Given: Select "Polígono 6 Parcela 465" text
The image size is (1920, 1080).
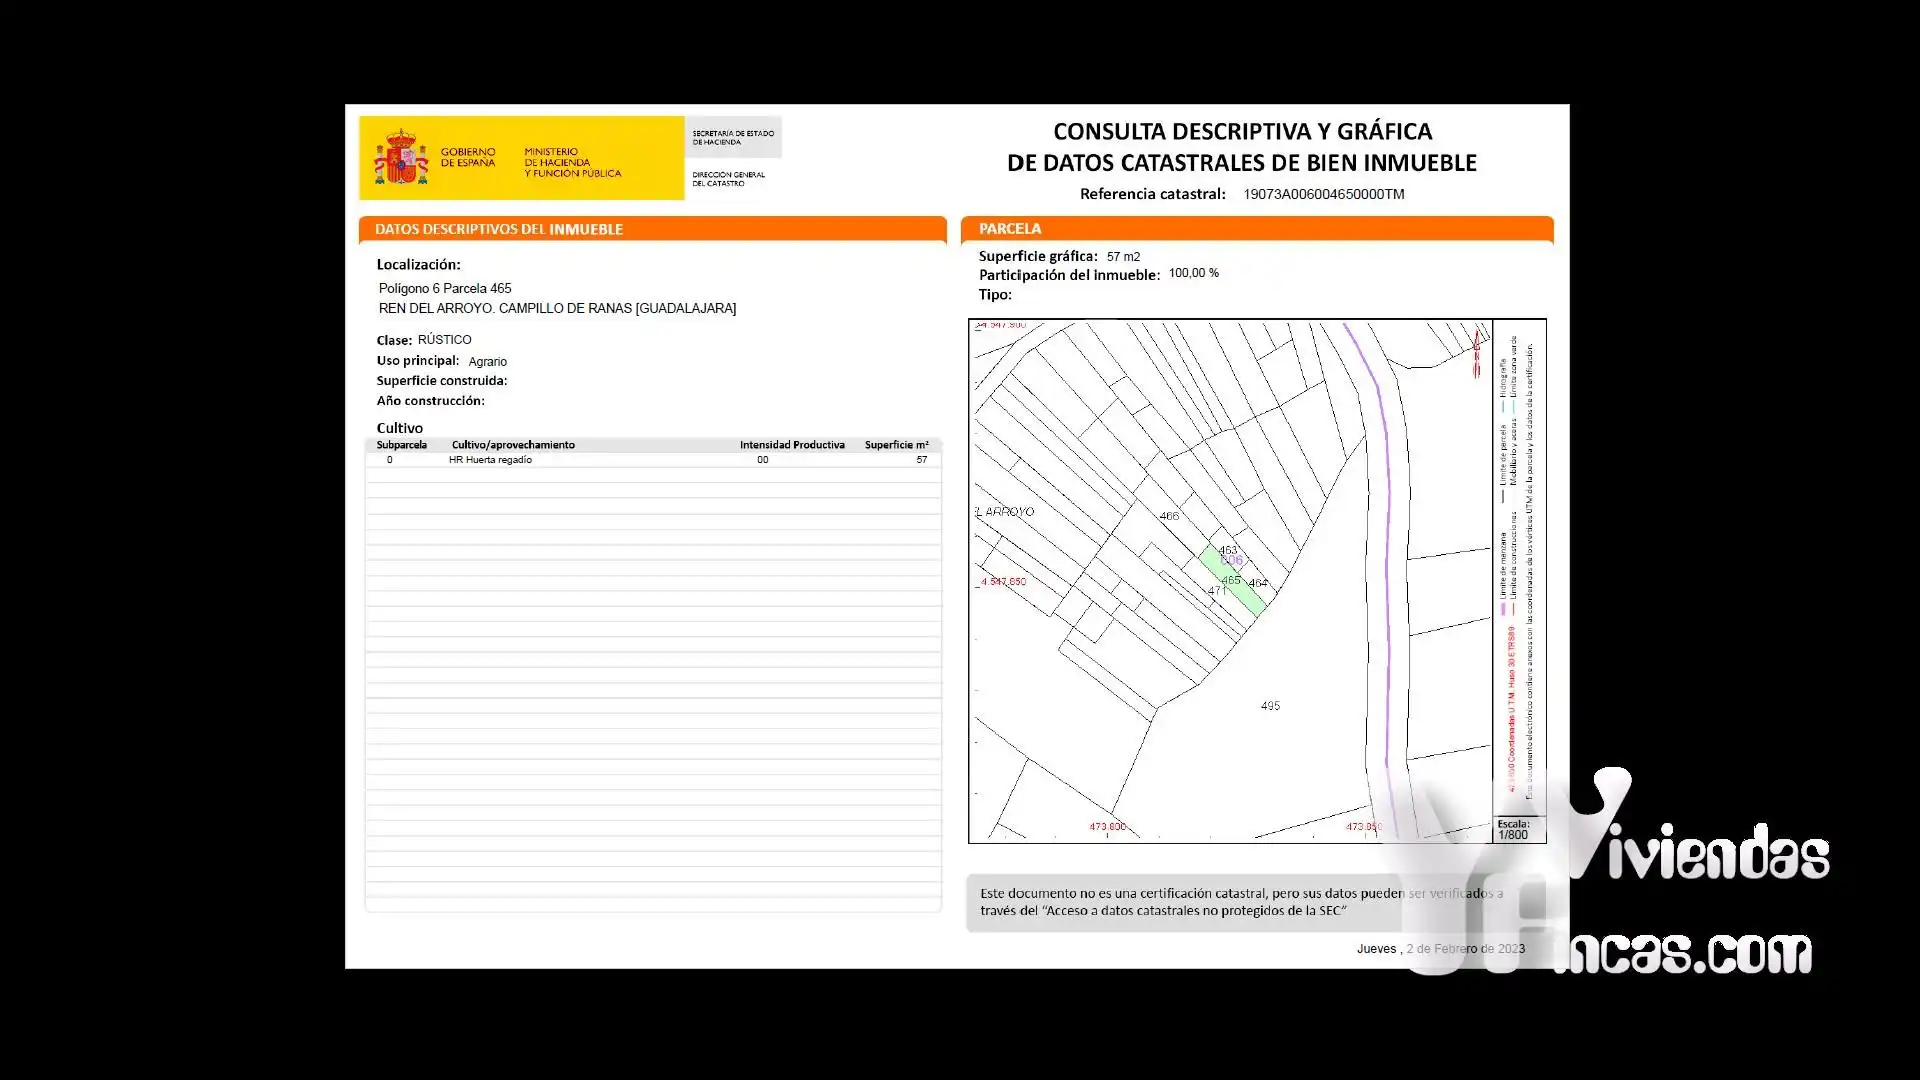Looking at the screenshot, I should [445, 288].
